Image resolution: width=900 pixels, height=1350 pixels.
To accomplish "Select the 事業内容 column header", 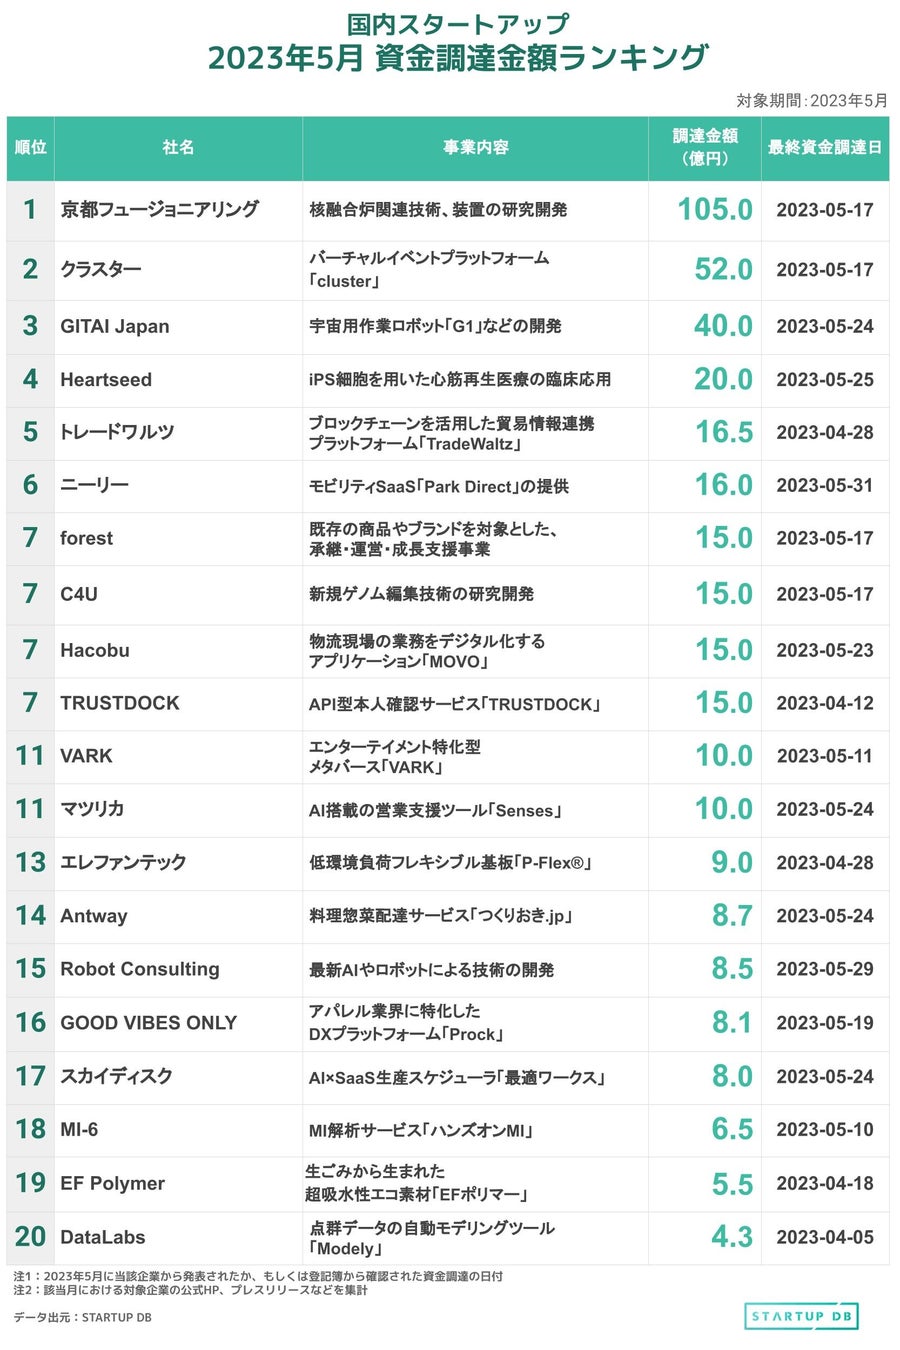I will [x=475, y=148].
